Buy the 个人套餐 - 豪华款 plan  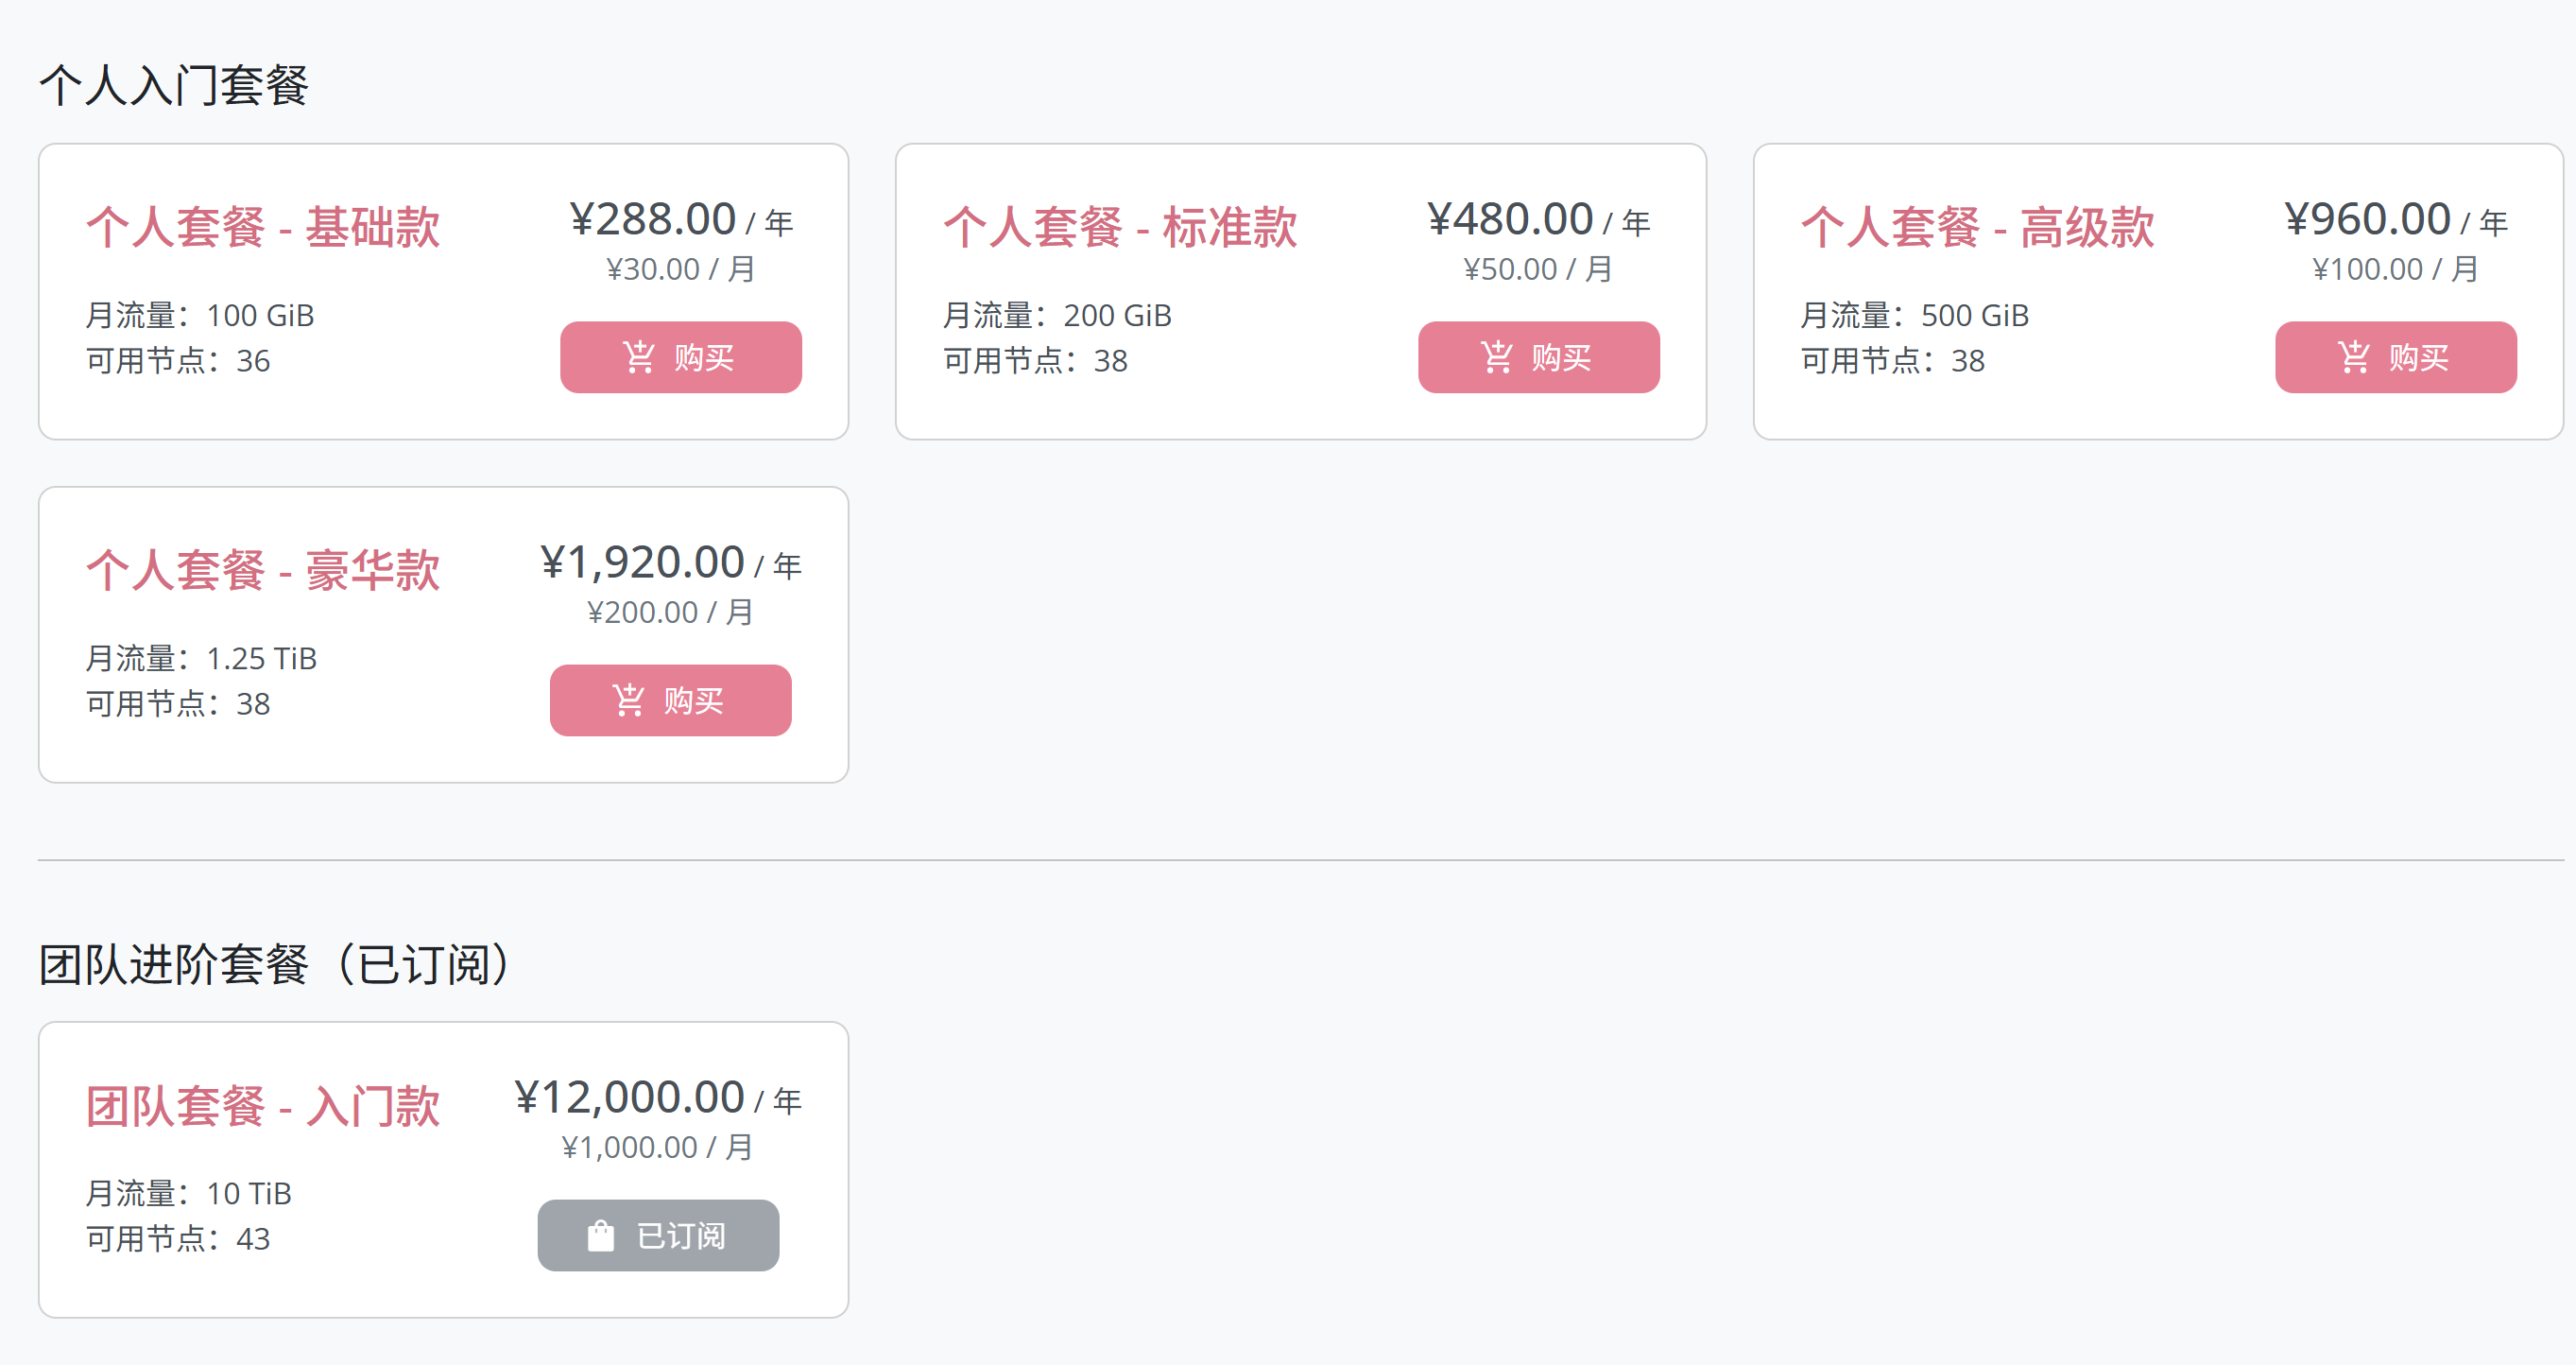(671, 700)
